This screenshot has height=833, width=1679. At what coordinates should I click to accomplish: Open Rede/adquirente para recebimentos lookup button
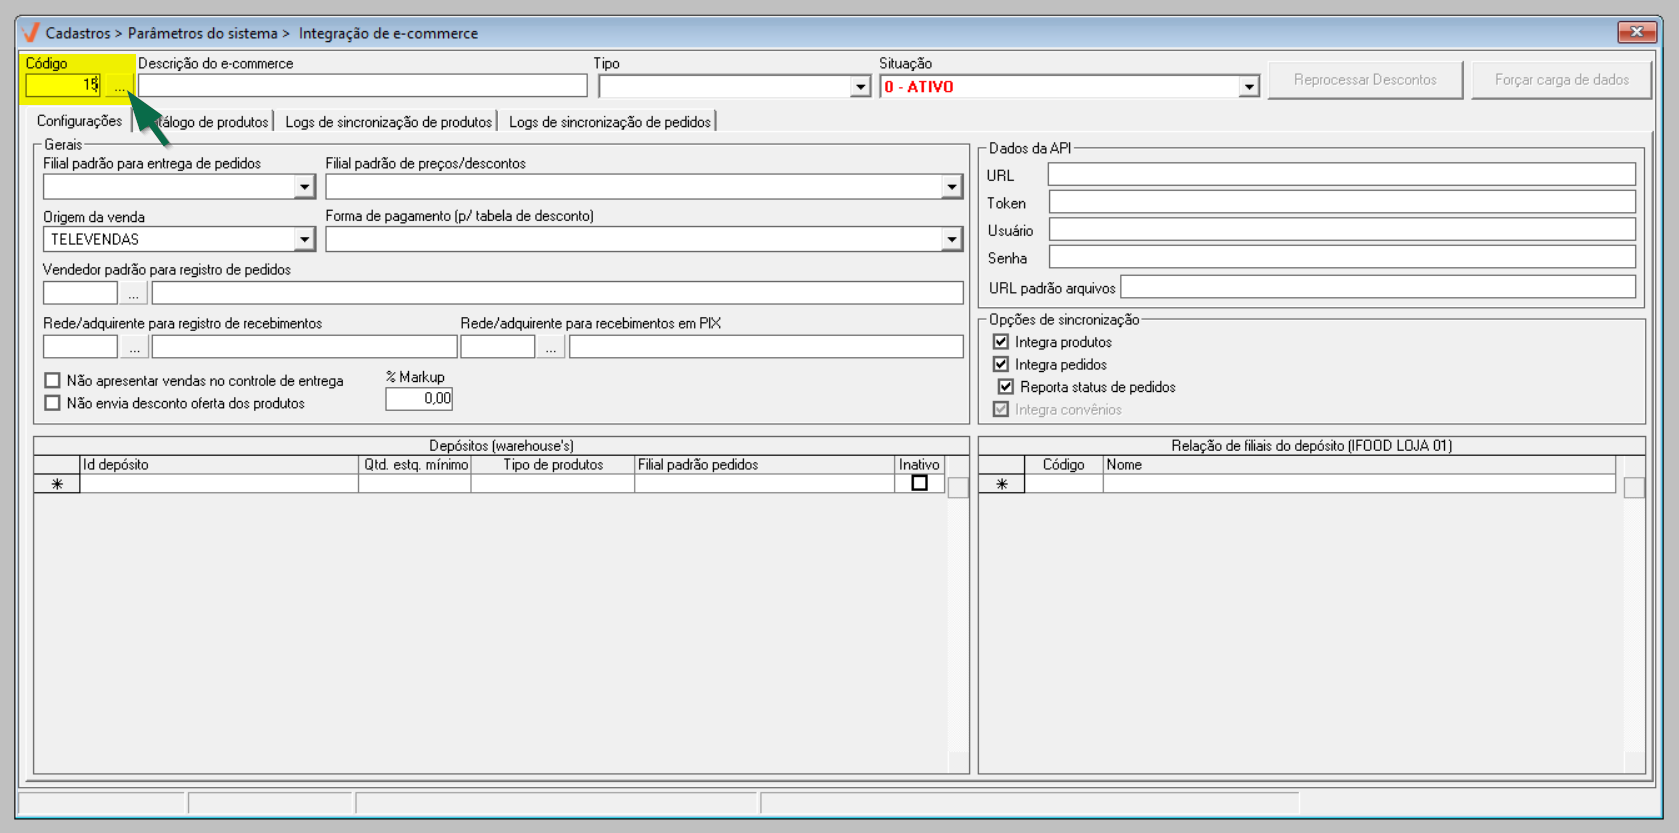134,347
